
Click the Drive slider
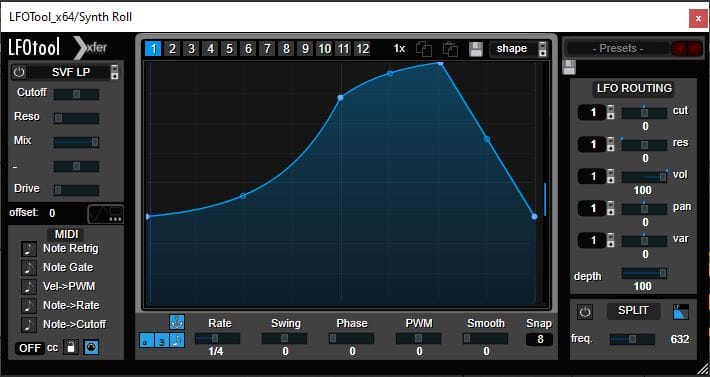coord(76,190)
